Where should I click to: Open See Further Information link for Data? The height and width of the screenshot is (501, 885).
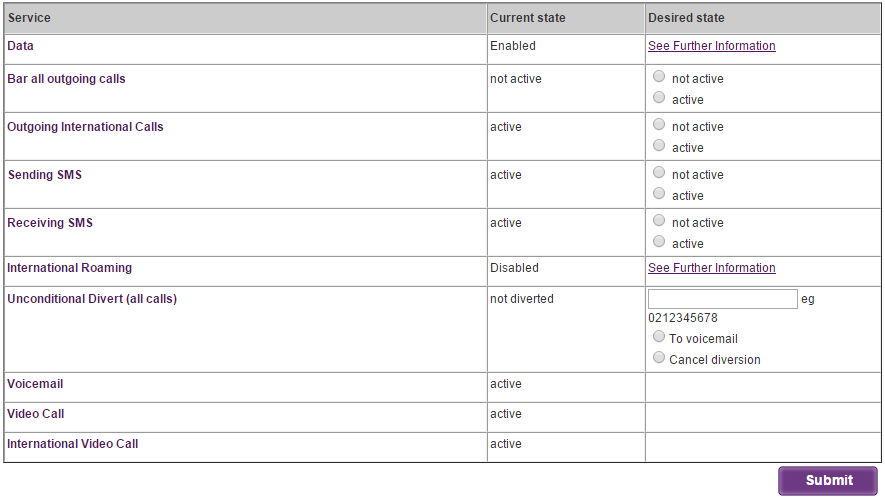click(712, 46)
